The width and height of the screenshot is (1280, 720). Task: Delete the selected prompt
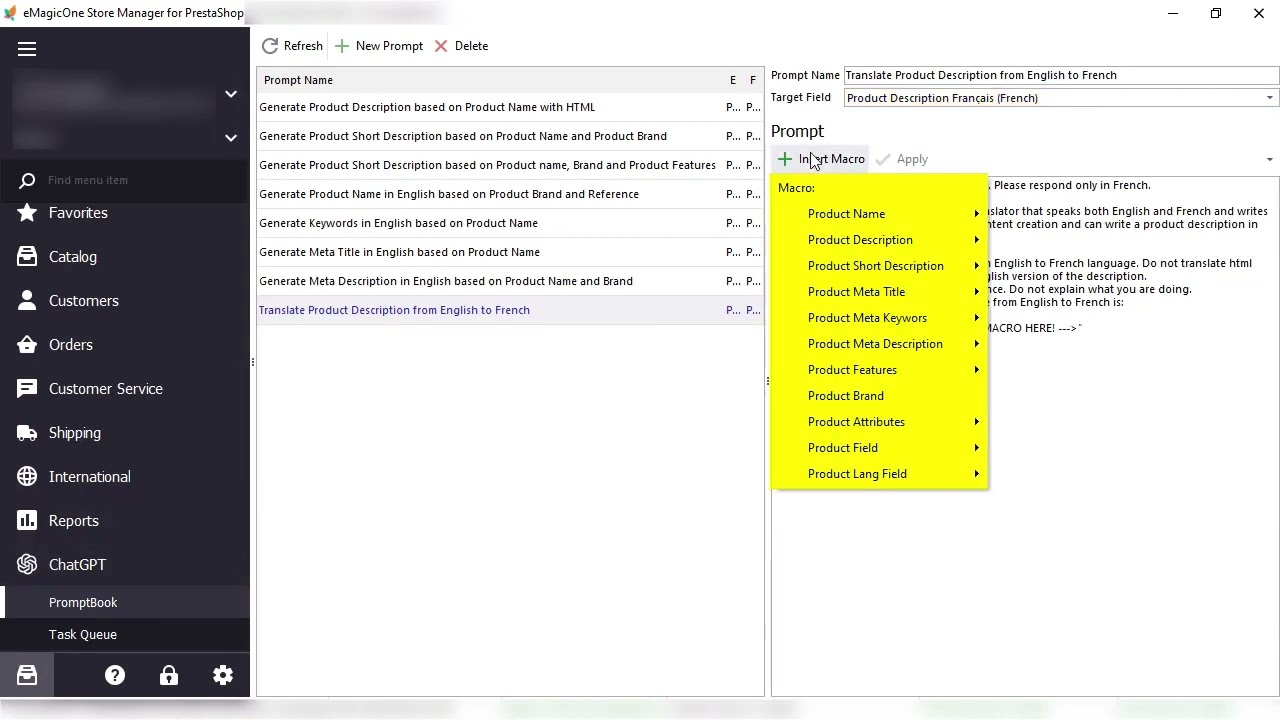pos(461,46)
